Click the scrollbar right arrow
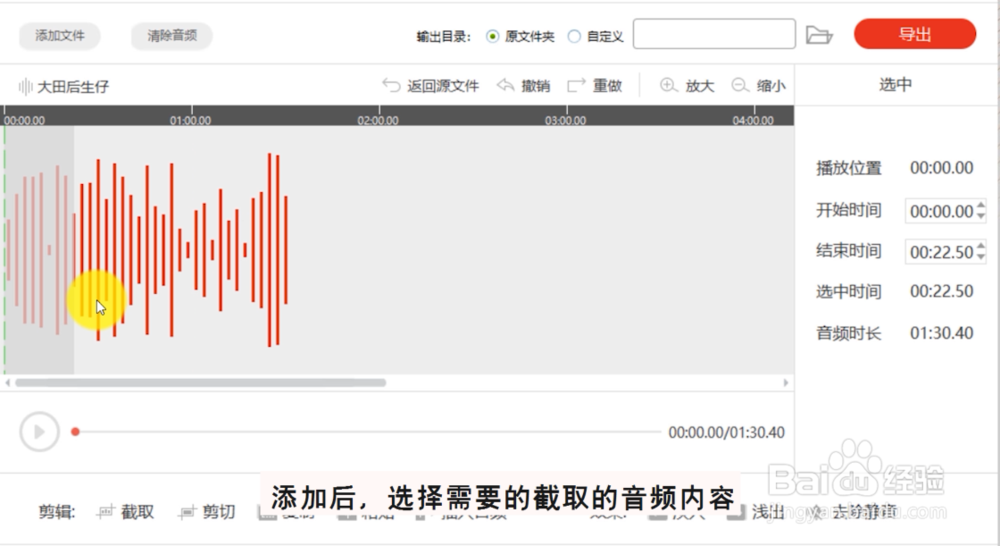Viewport: 1000px width, 546px height. click(786, 383)
